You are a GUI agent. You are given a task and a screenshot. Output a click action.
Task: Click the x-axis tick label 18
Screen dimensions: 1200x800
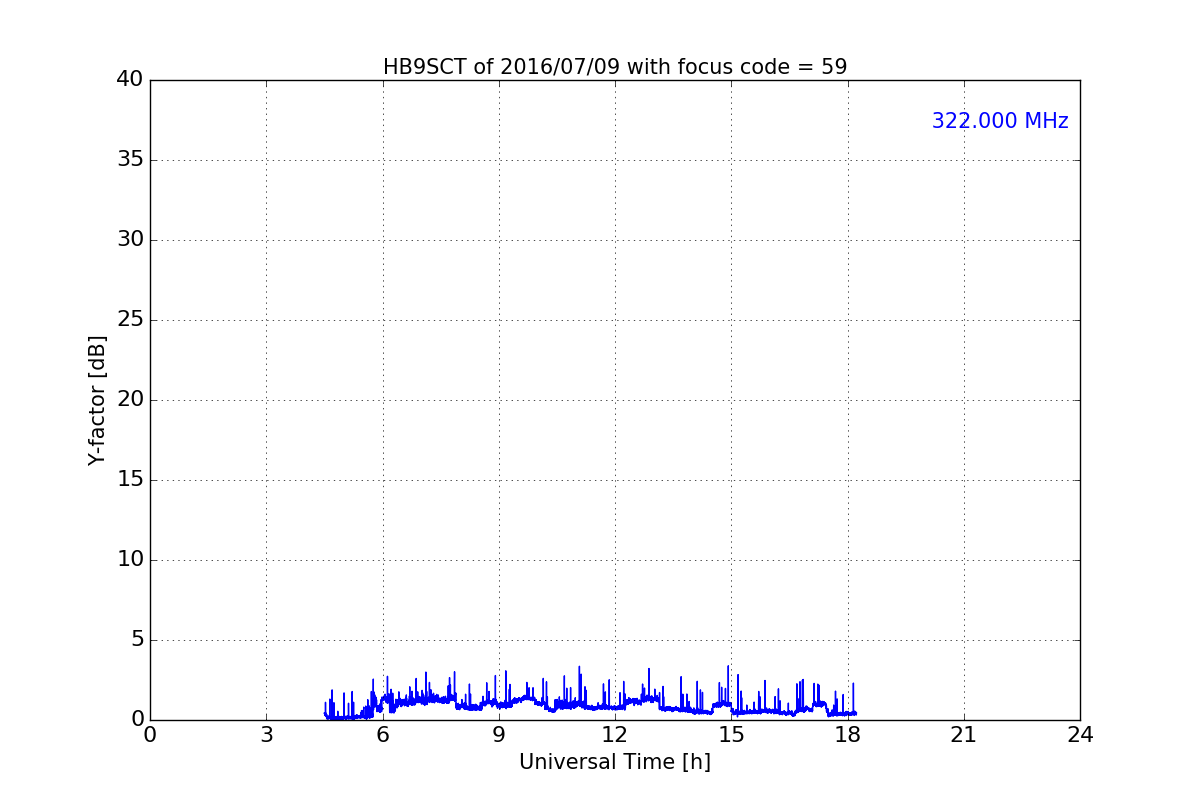click(x=848, y=735)
